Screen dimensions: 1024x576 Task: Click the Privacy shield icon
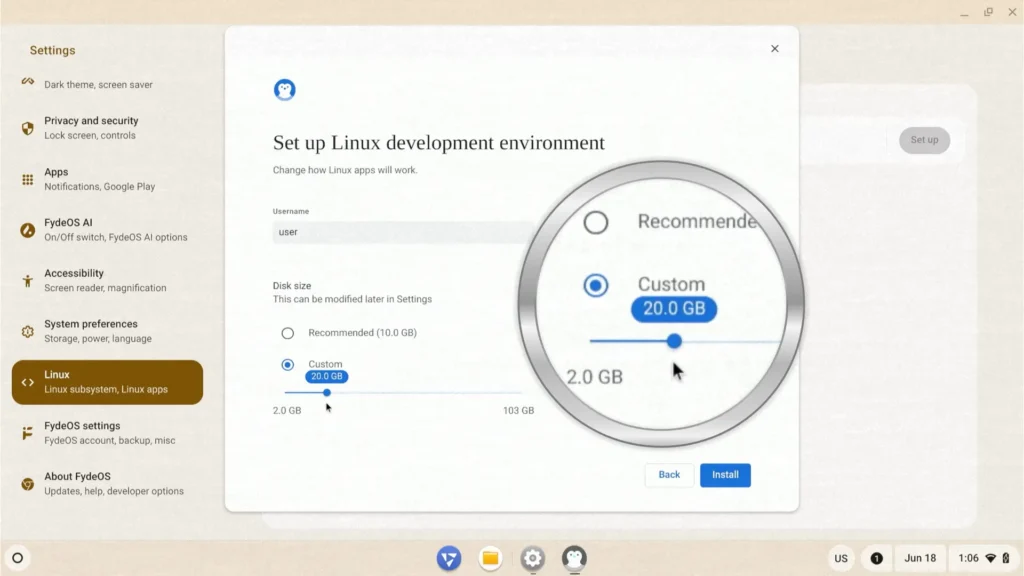27,128
